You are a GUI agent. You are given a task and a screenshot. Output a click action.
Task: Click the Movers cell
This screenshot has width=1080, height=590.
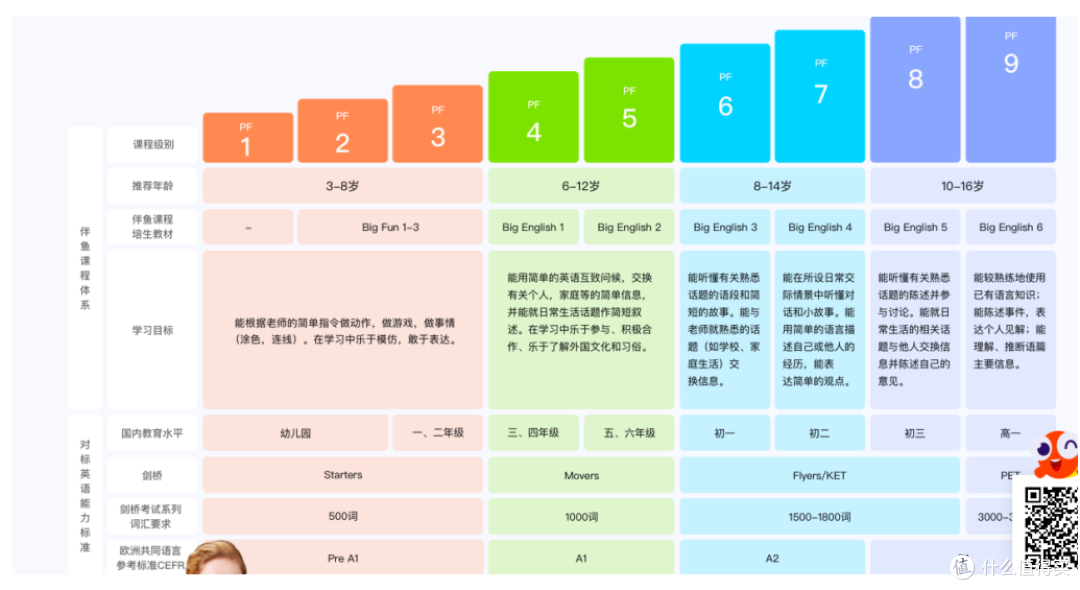click(x=581, y=475)
